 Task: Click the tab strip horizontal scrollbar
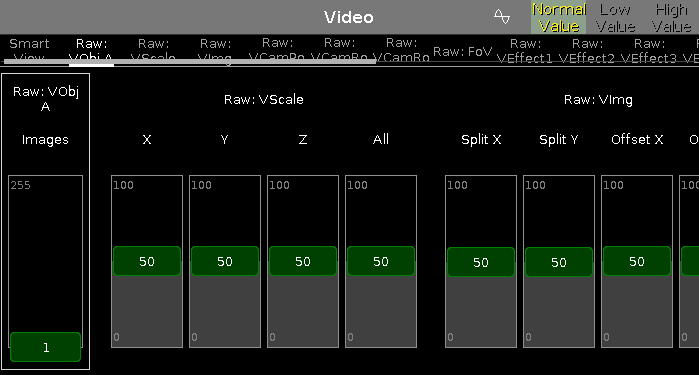pos(190,62)
